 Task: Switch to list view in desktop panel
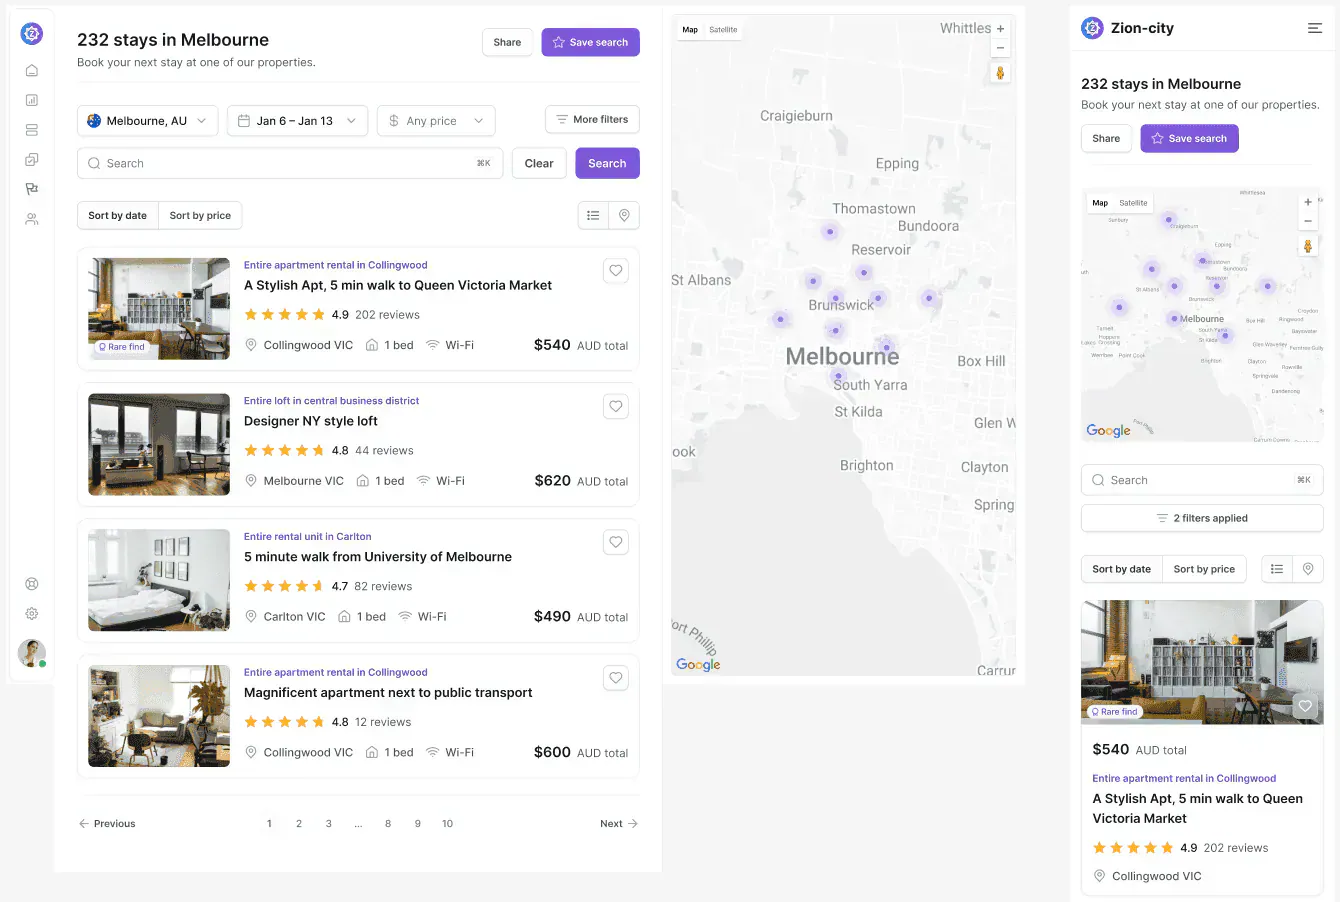click(593, 215)
